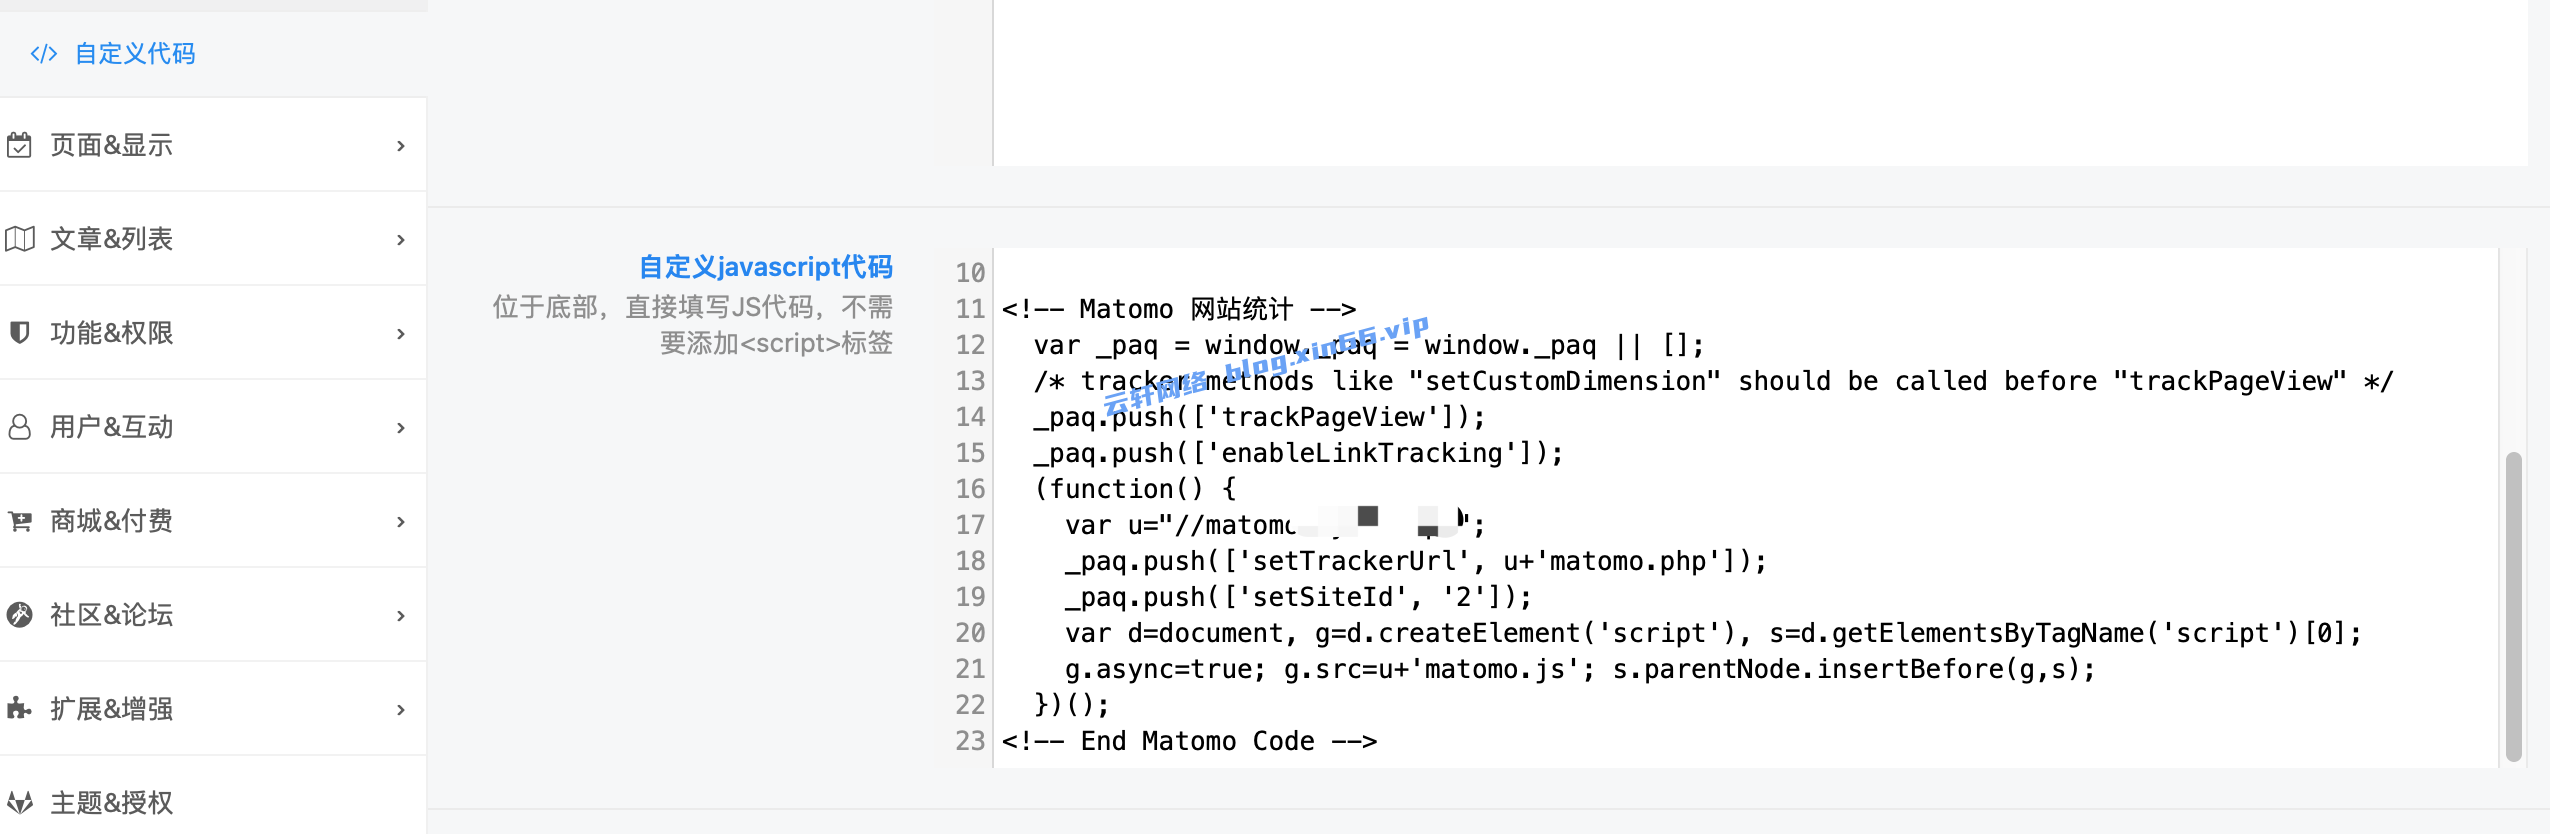Click the shopping cart icon for 商城&付费
Image resolution: width=2550 pixels, height=834 pixels.
click(19, 521)
